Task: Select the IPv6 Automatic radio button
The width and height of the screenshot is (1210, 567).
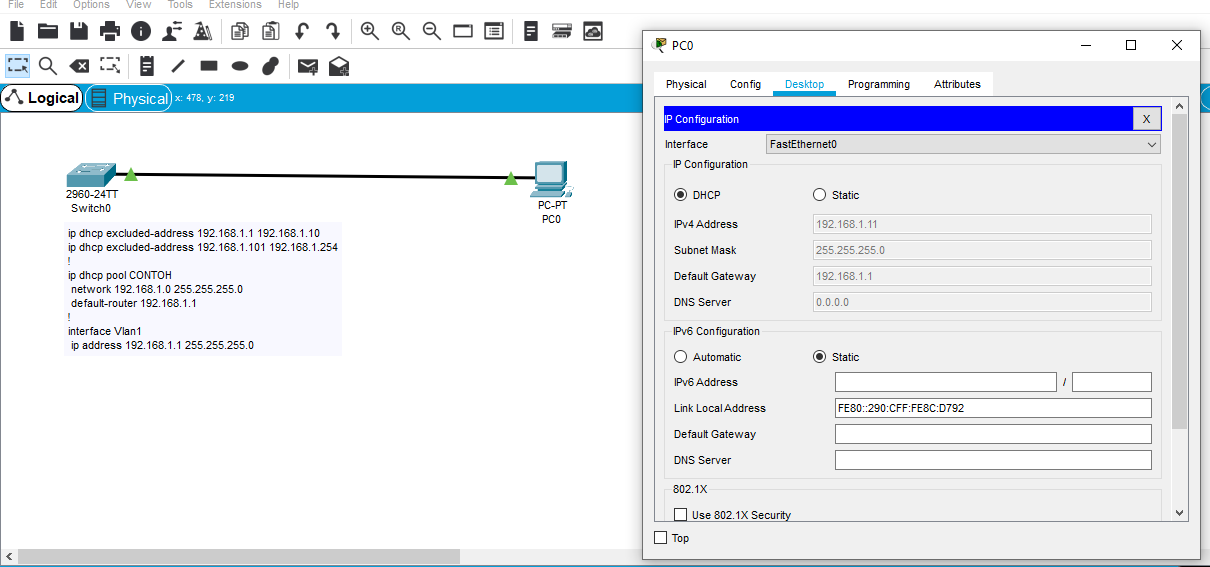Action: pos(681,357)
